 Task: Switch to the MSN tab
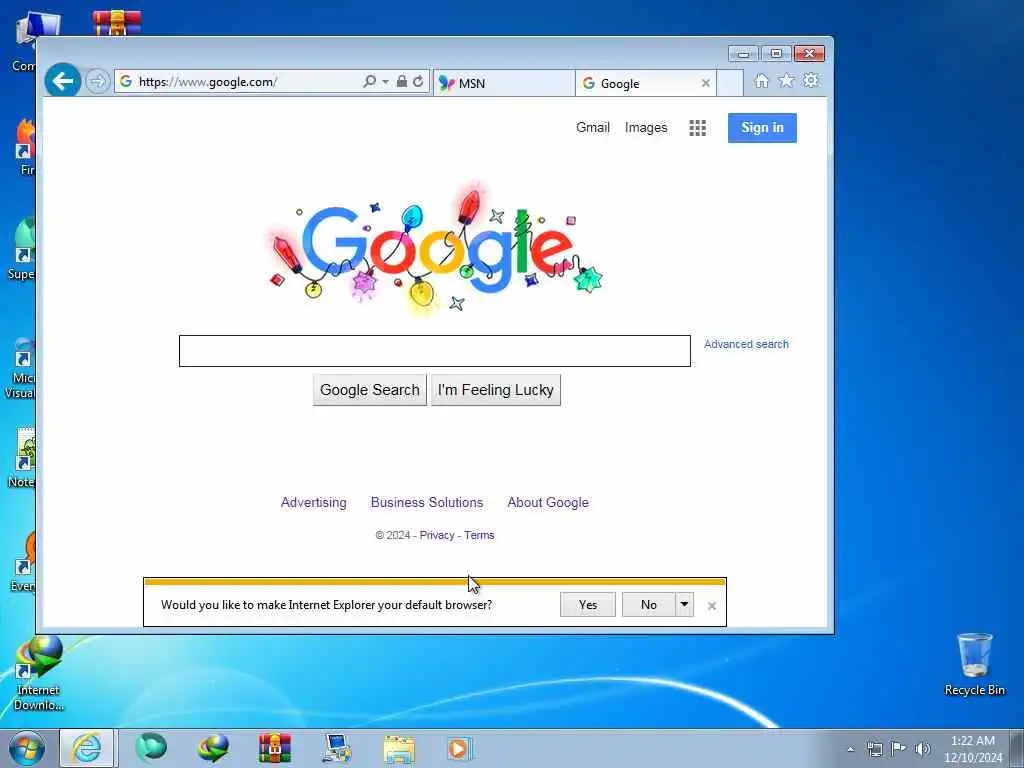coord(504,83)
